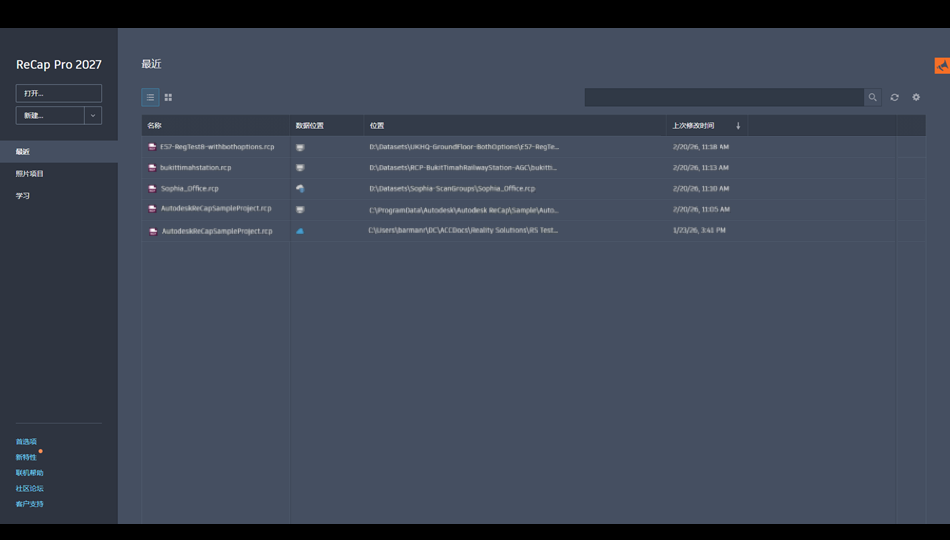950x540 pixels.
Task: Open the 社区论坛 link
Action: (x=30, y=488)
